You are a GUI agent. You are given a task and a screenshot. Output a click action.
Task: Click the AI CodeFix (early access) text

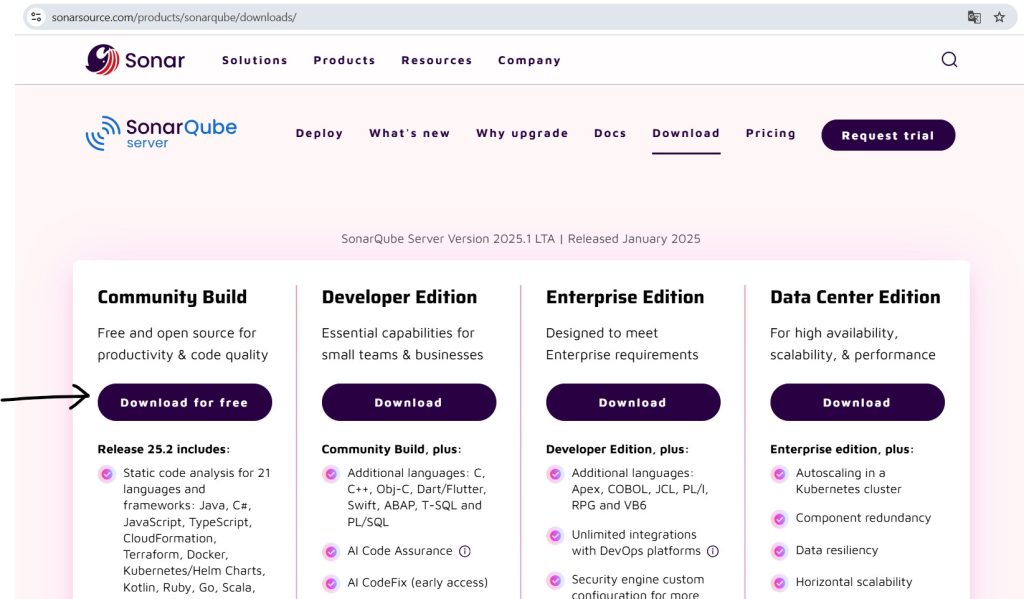tap(417, 583)
